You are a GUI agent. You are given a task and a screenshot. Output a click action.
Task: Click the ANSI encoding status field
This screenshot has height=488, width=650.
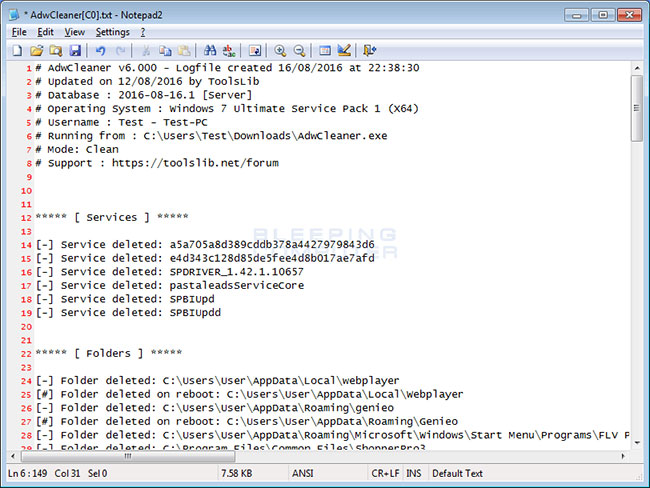pos(303,473)
